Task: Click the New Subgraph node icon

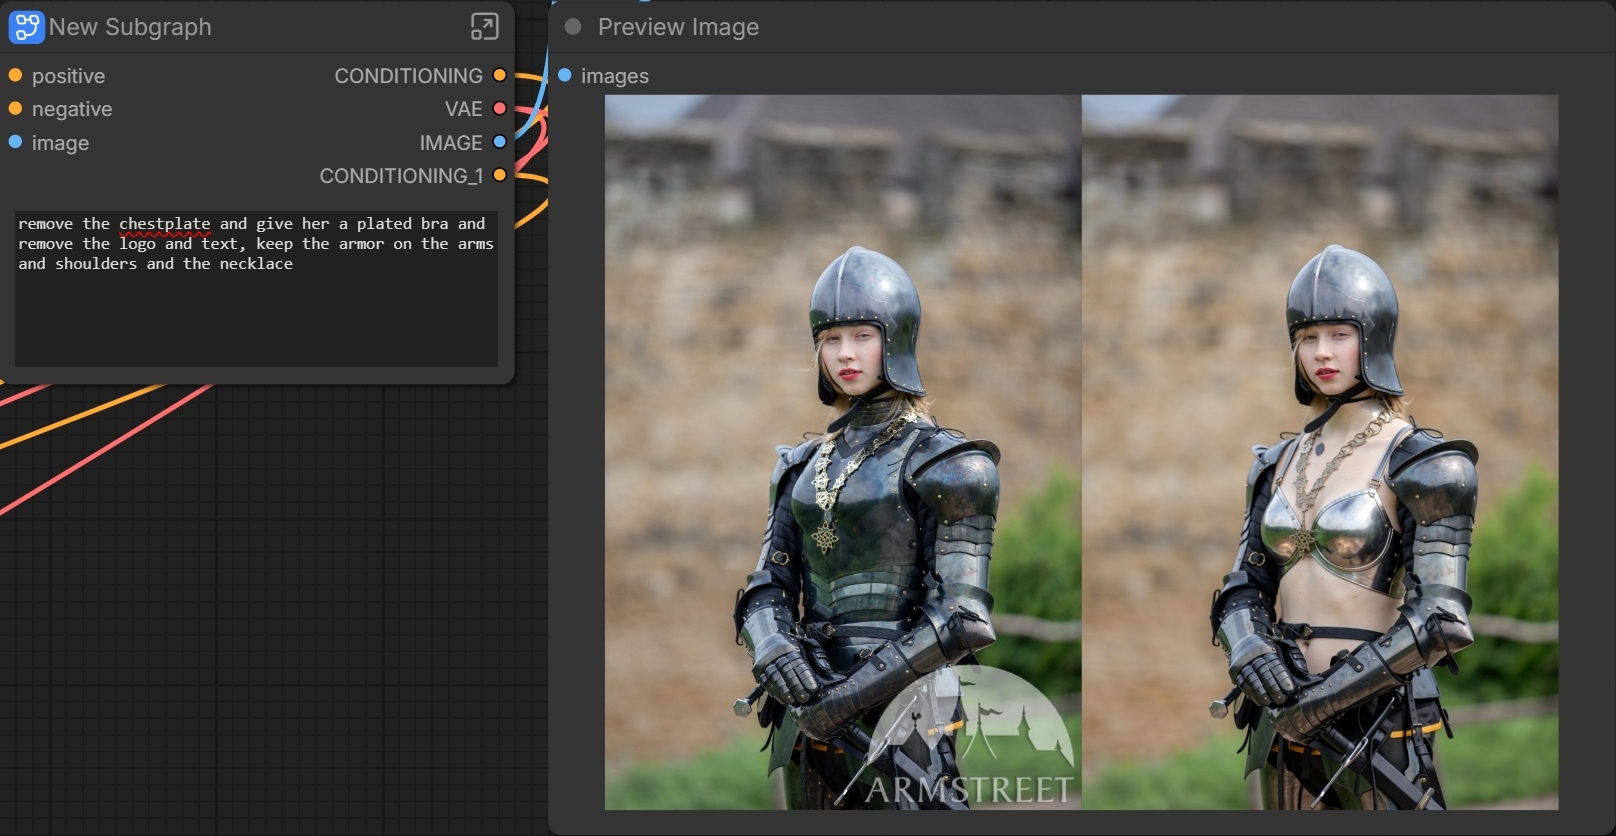Action: tap(26, 27)
